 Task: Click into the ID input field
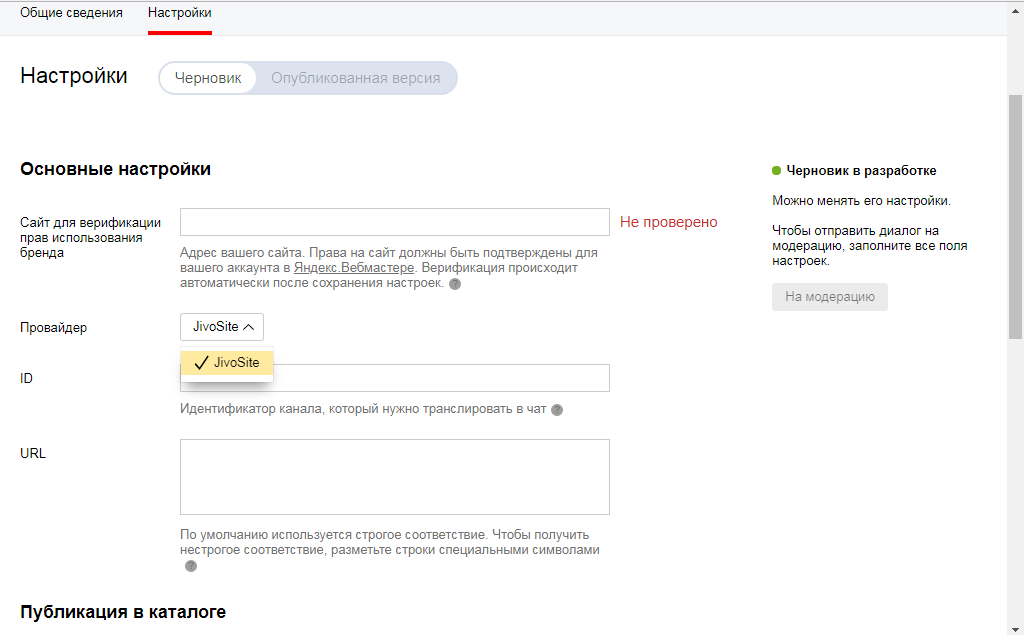[440, 378]
